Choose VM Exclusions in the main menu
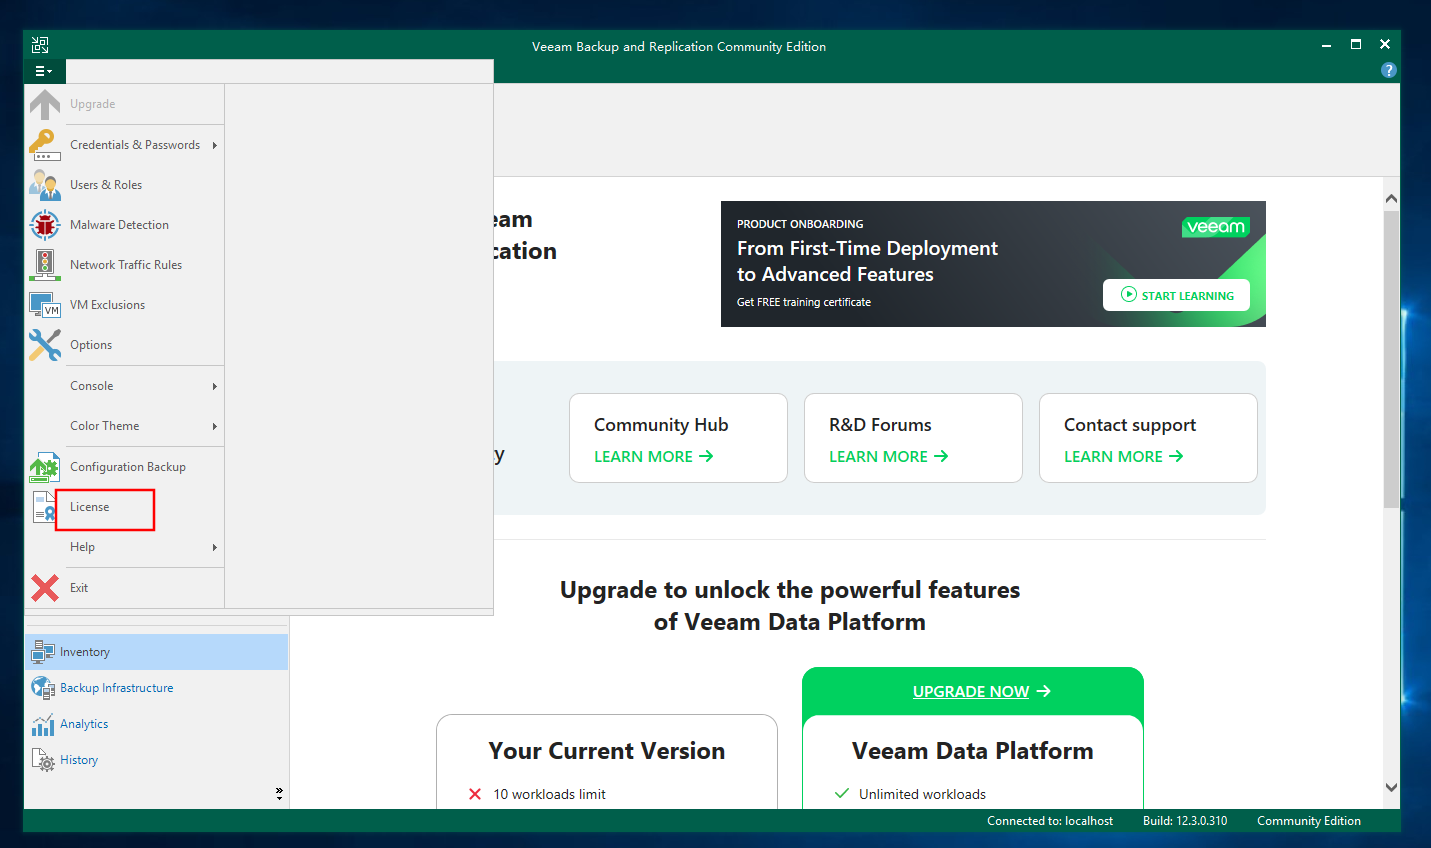This screenshot has height=848, width=1431. point(125,305)
